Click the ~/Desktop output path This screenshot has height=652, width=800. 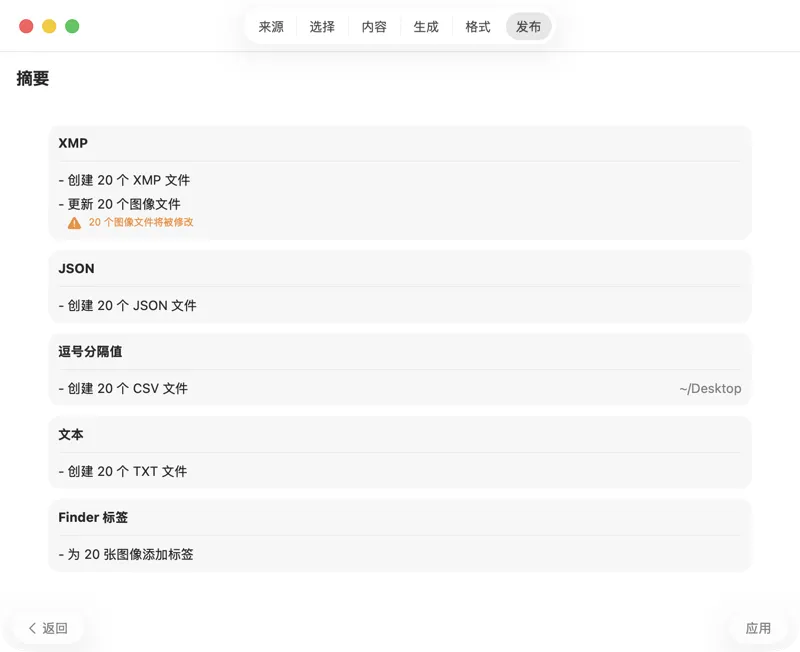tap(710, 388)
